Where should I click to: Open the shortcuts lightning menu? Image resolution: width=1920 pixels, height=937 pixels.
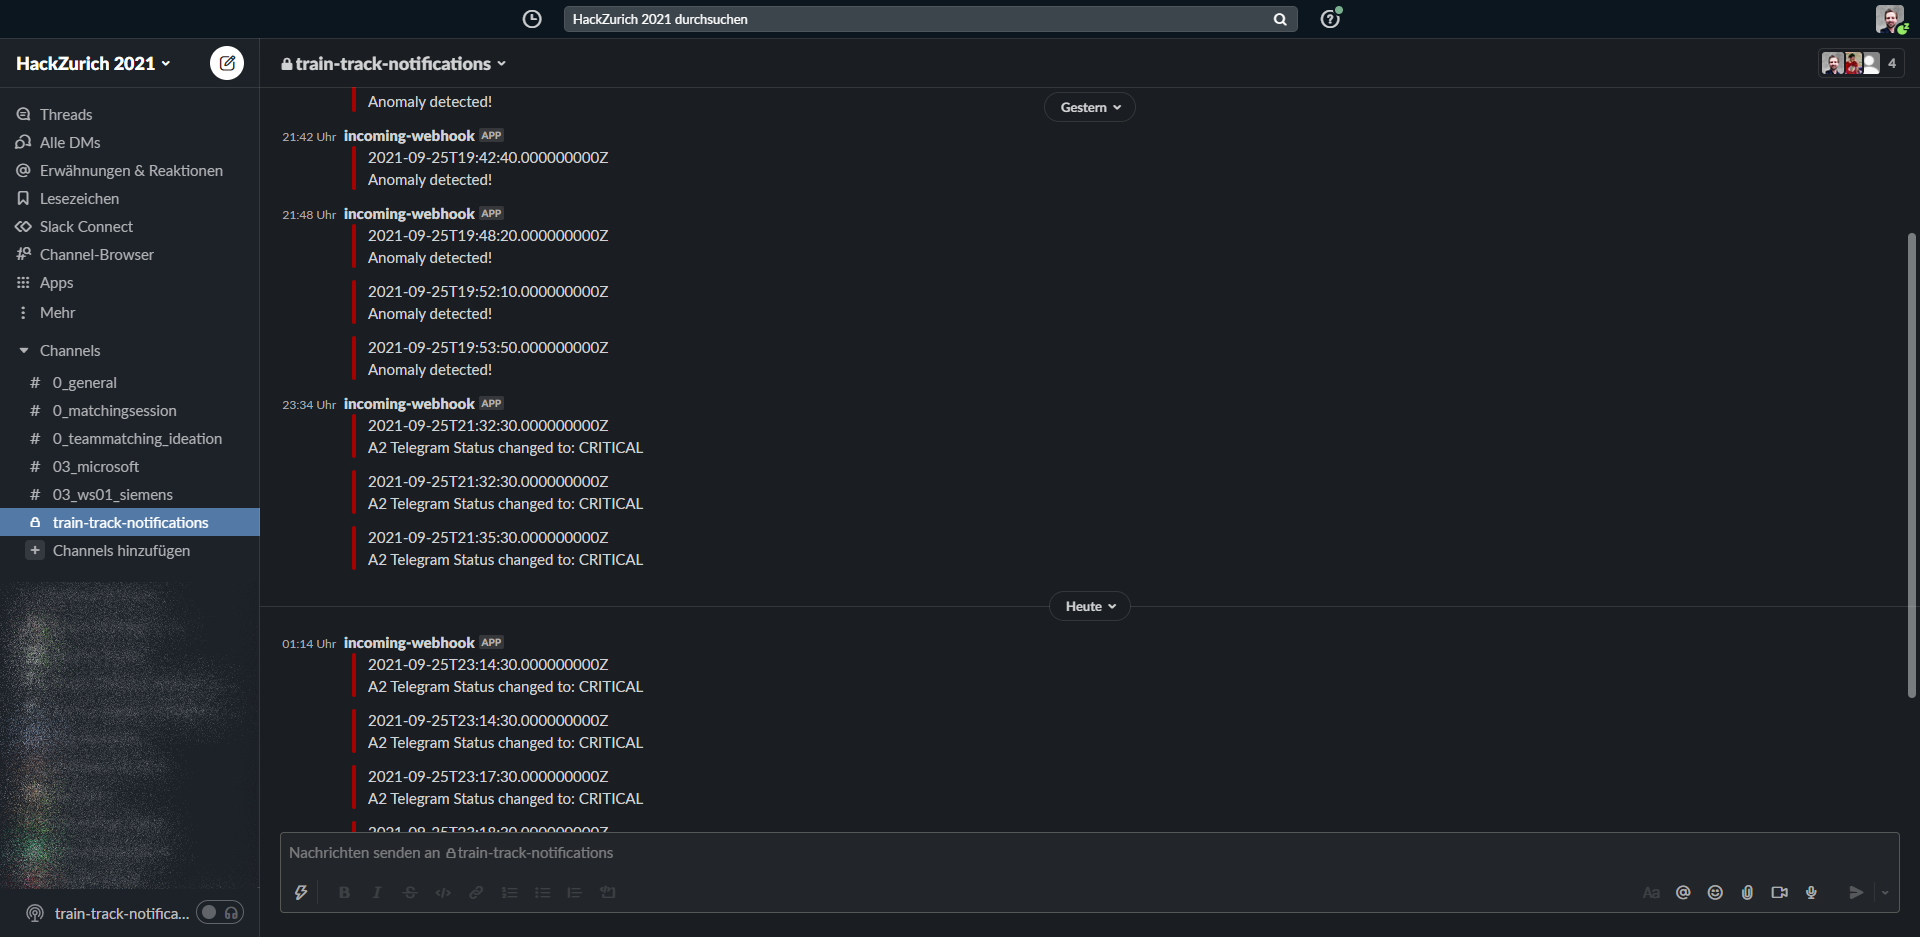(301, 892)
